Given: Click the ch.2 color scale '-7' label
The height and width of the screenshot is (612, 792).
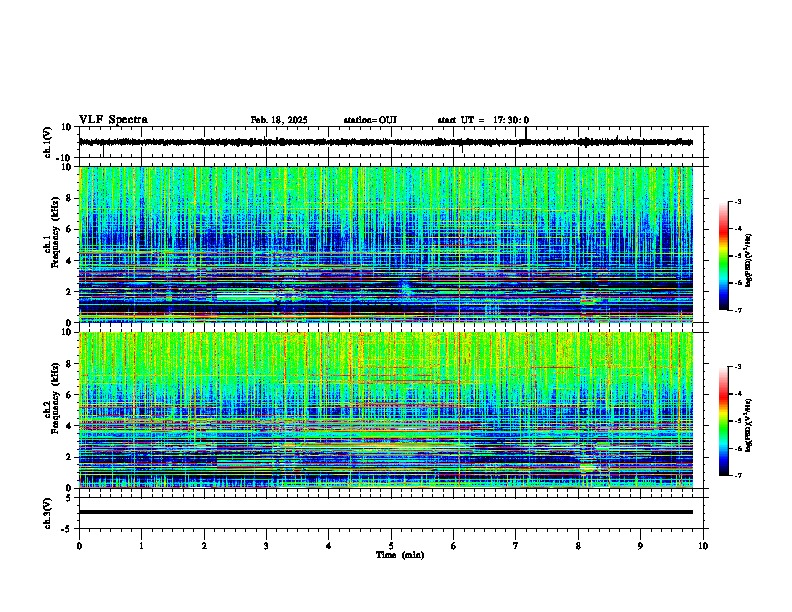Looking at the screenshot, I should point(738,475).
